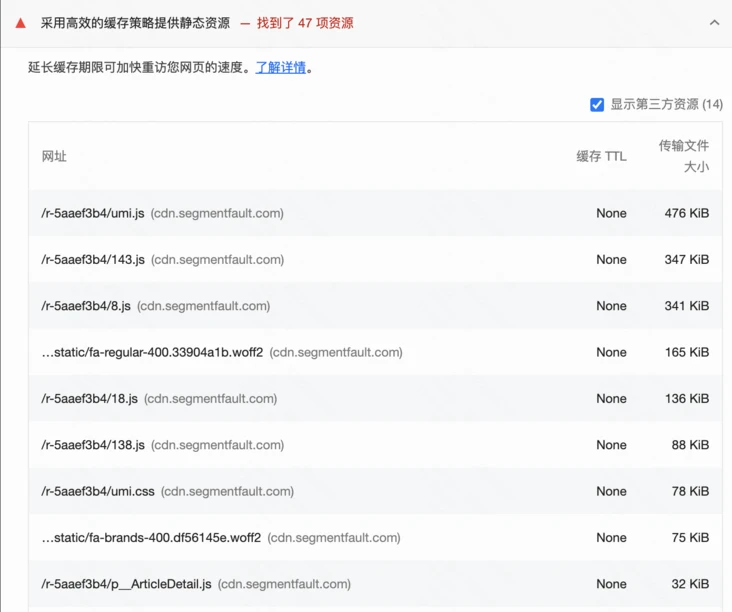Click the 找到了 47 项资源 text
Screen dimensions: 732x612
(305, 23)
